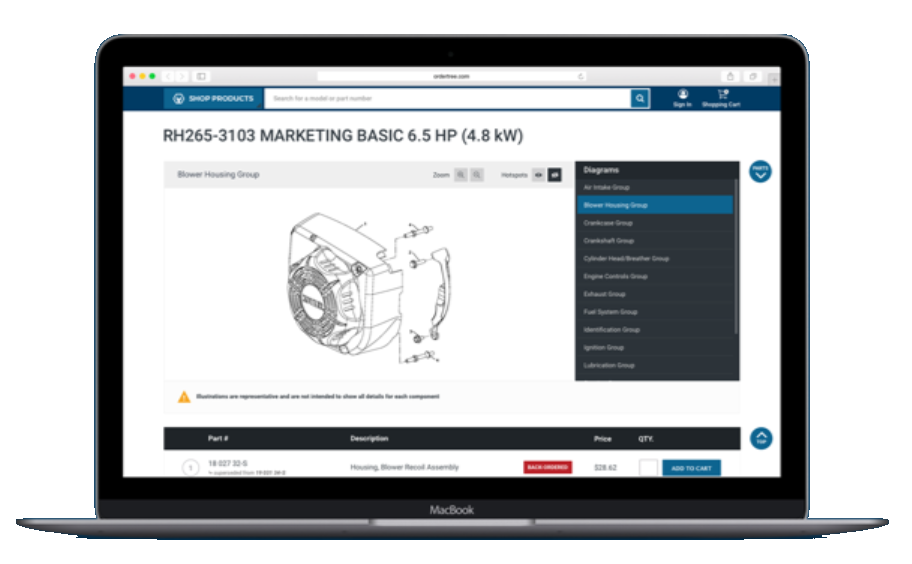
Task: Select Fuel System Group diagram
Action: tap(609, 312)
